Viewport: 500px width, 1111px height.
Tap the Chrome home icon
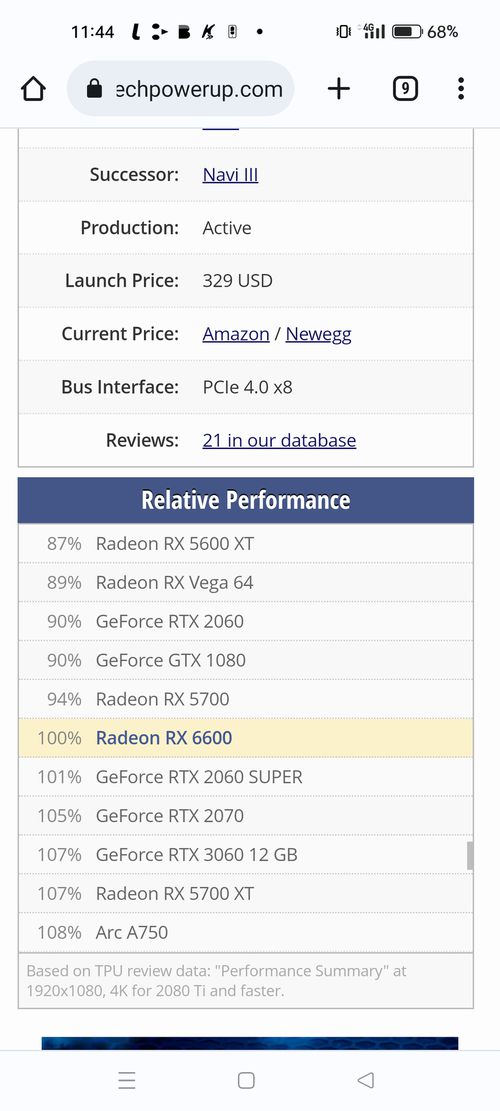(x=33, y=89)
